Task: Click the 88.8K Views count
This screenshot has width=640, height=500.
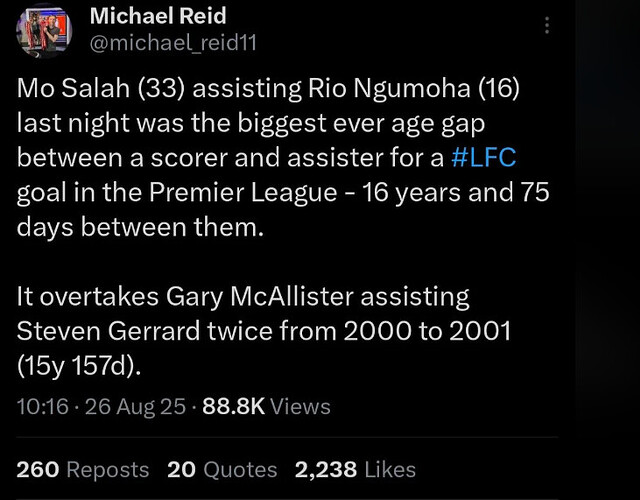Action: [266, 406]
